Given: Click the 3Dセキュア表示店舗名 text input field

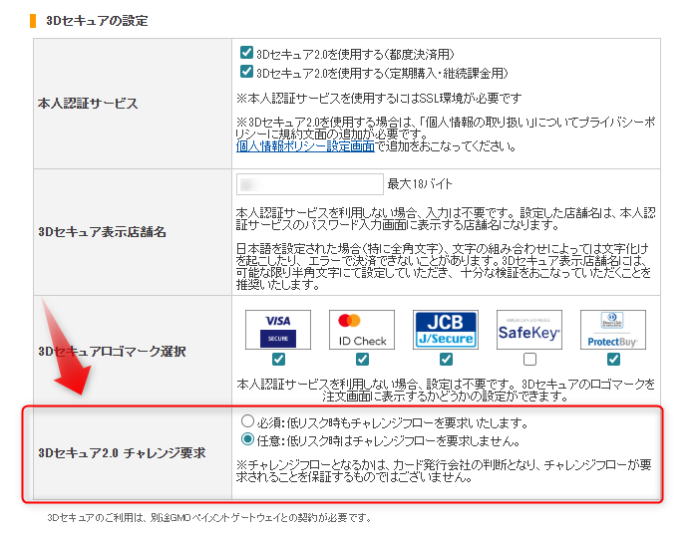Looking at the screenshot, I should pyautogui.click(x=310, y=184).
